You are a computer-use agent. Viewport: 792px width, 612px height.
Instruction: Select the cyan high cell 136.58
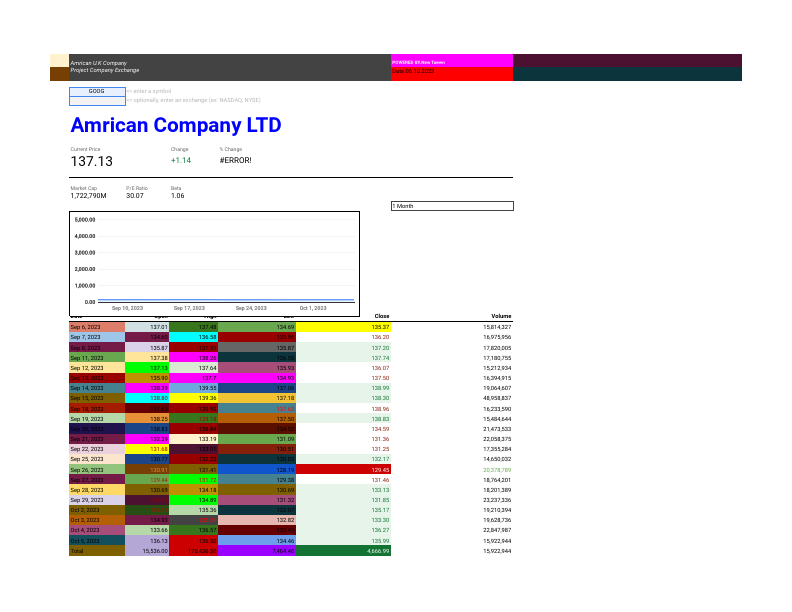[x=193, y=337]
